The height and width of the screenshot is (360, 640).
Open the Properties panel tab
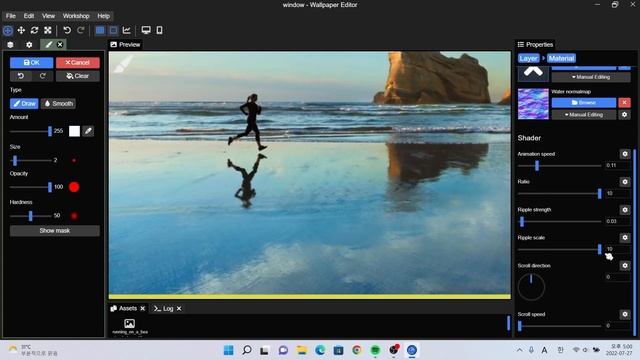click(535, 44)
